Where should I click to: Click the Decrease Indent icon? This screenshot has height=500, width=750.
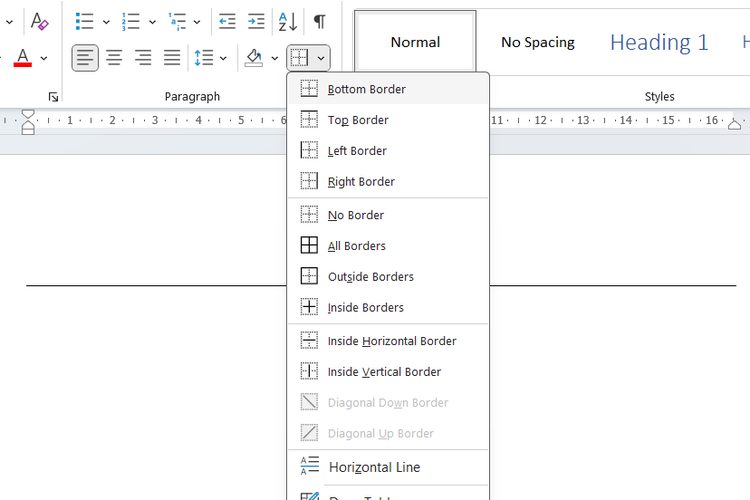pyautogui.click(x=227, y=22)
